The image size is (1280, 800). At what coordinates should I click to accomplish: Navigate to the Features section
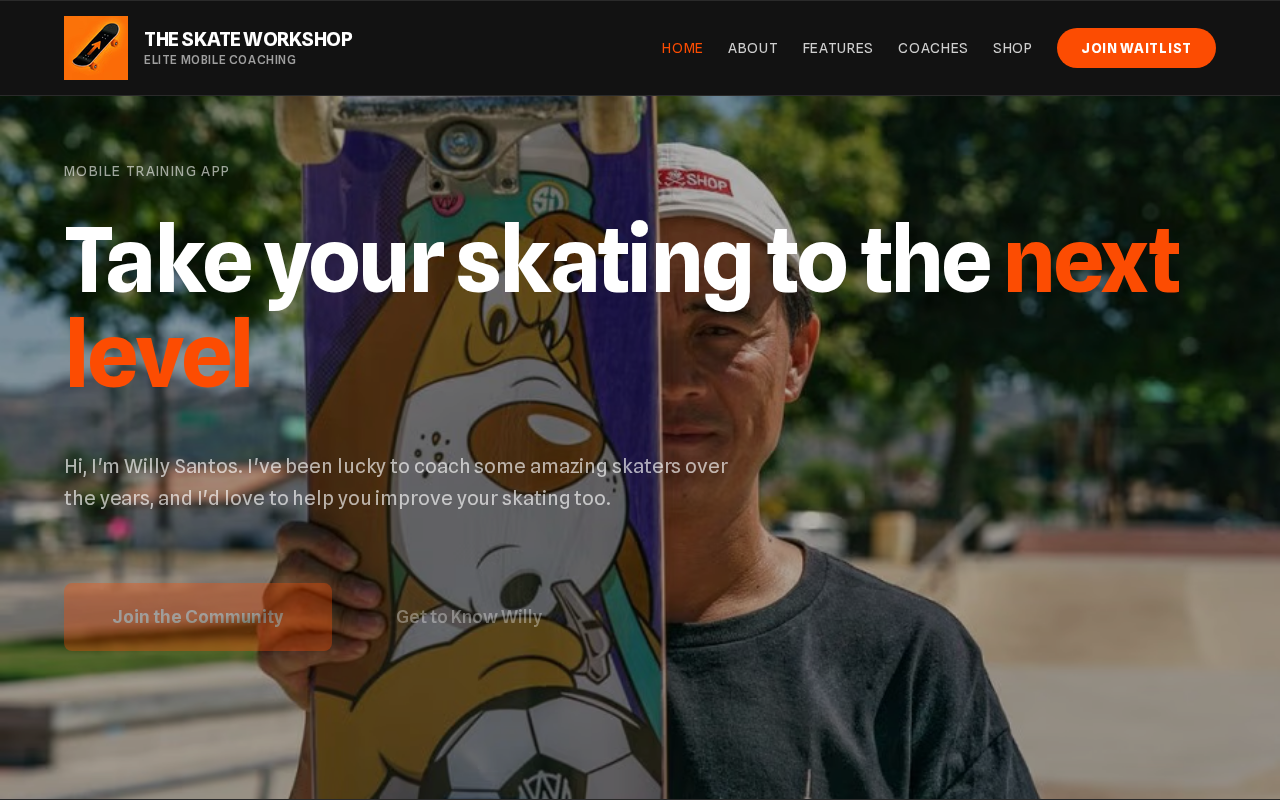tap(838, 48)
